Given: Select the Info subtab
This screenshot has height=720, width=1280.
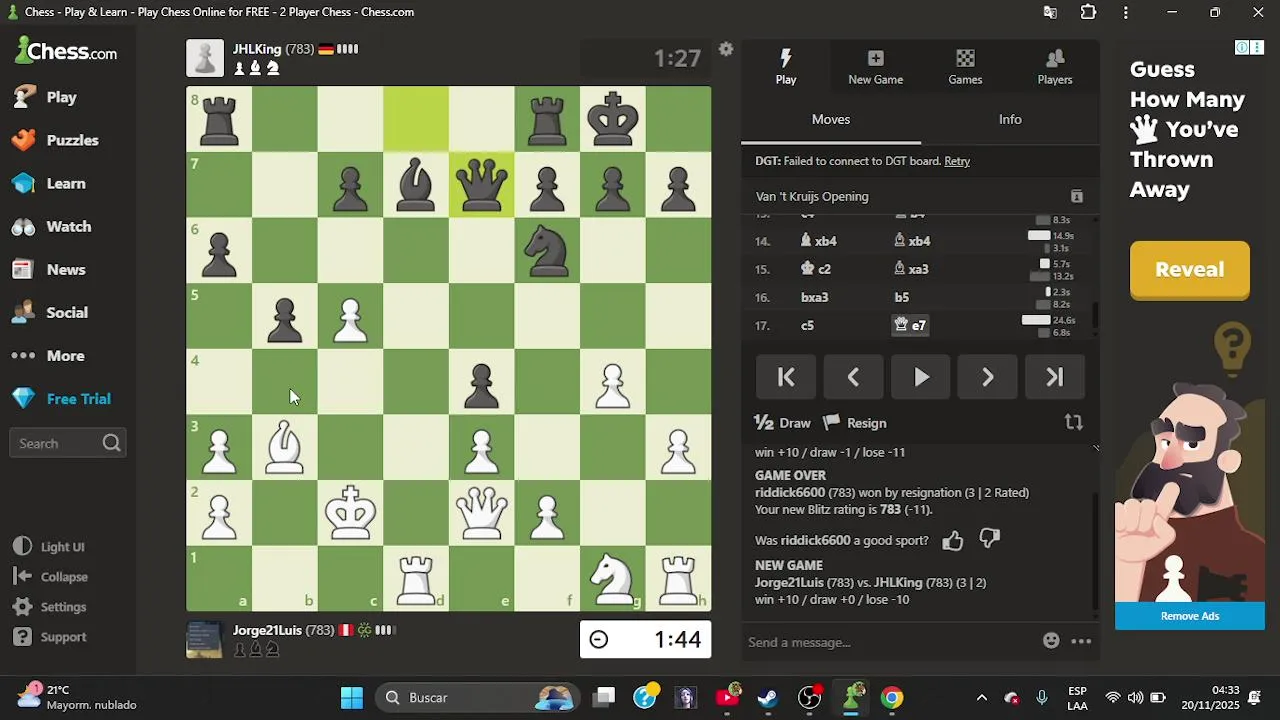Looking at the screenshot, I should pyautogui.click(x=1010, y=119).
